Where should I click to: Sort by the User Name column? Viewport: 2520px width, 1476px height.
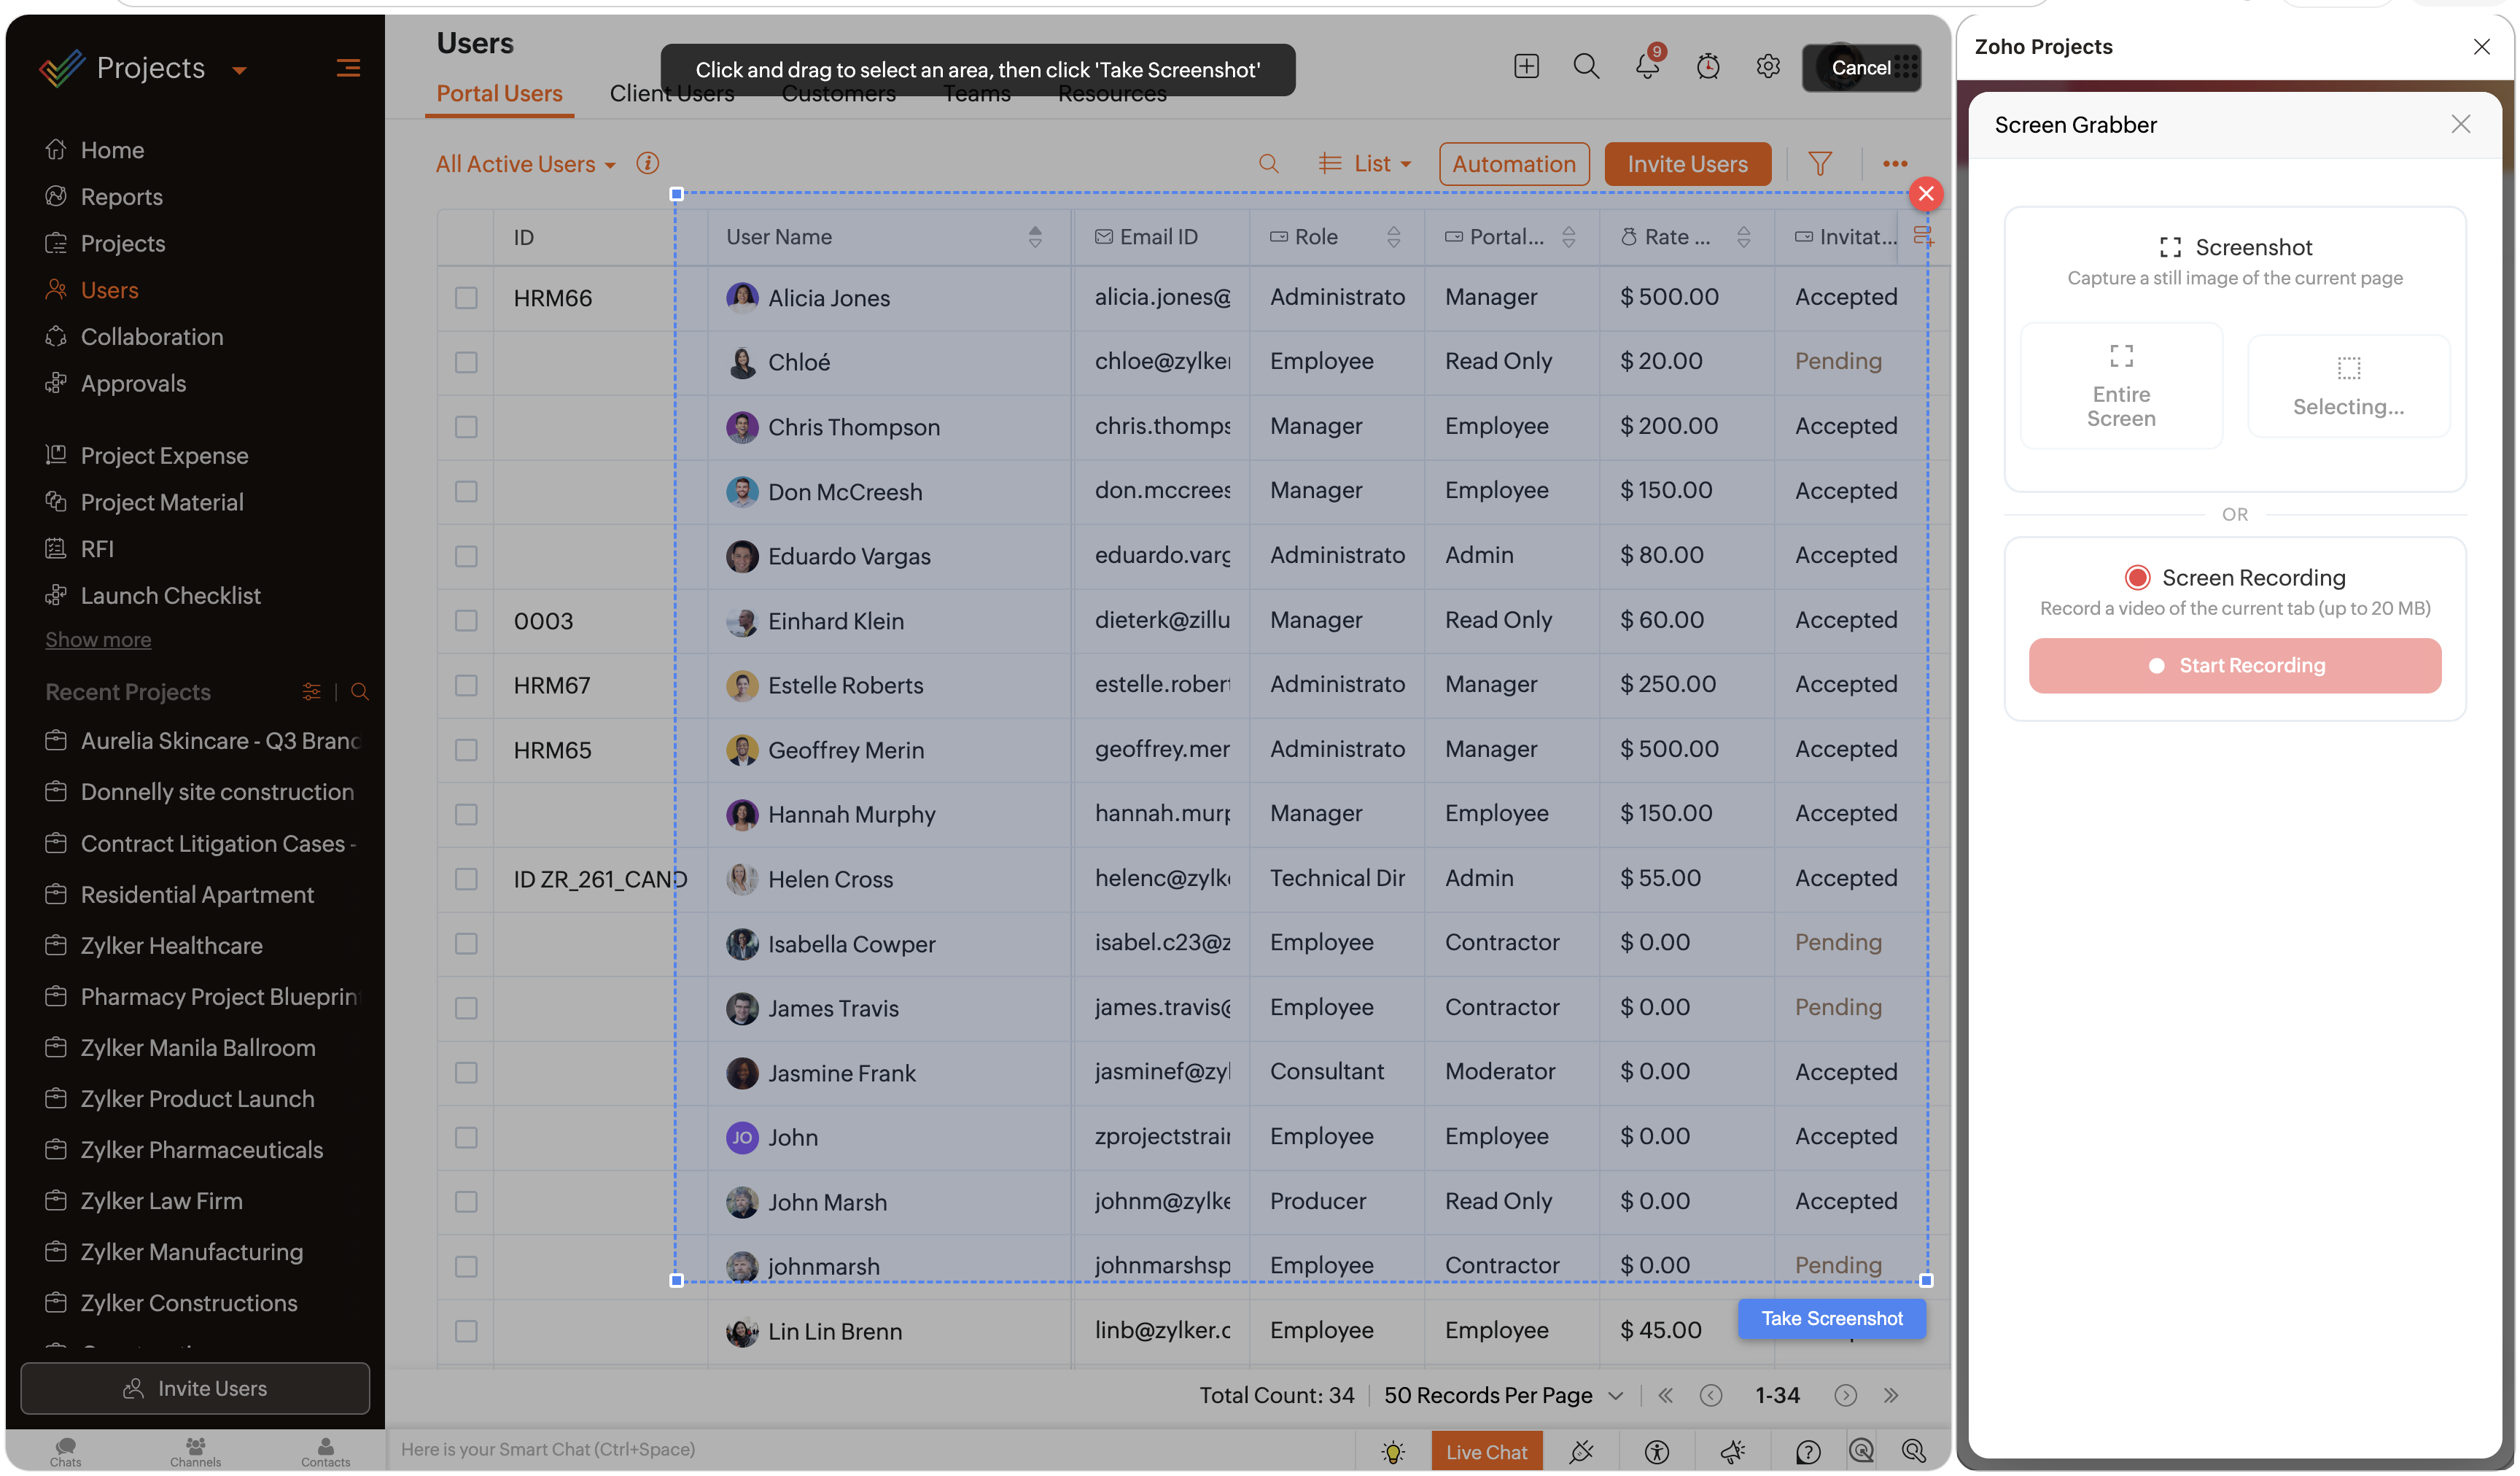(1035, 237)
